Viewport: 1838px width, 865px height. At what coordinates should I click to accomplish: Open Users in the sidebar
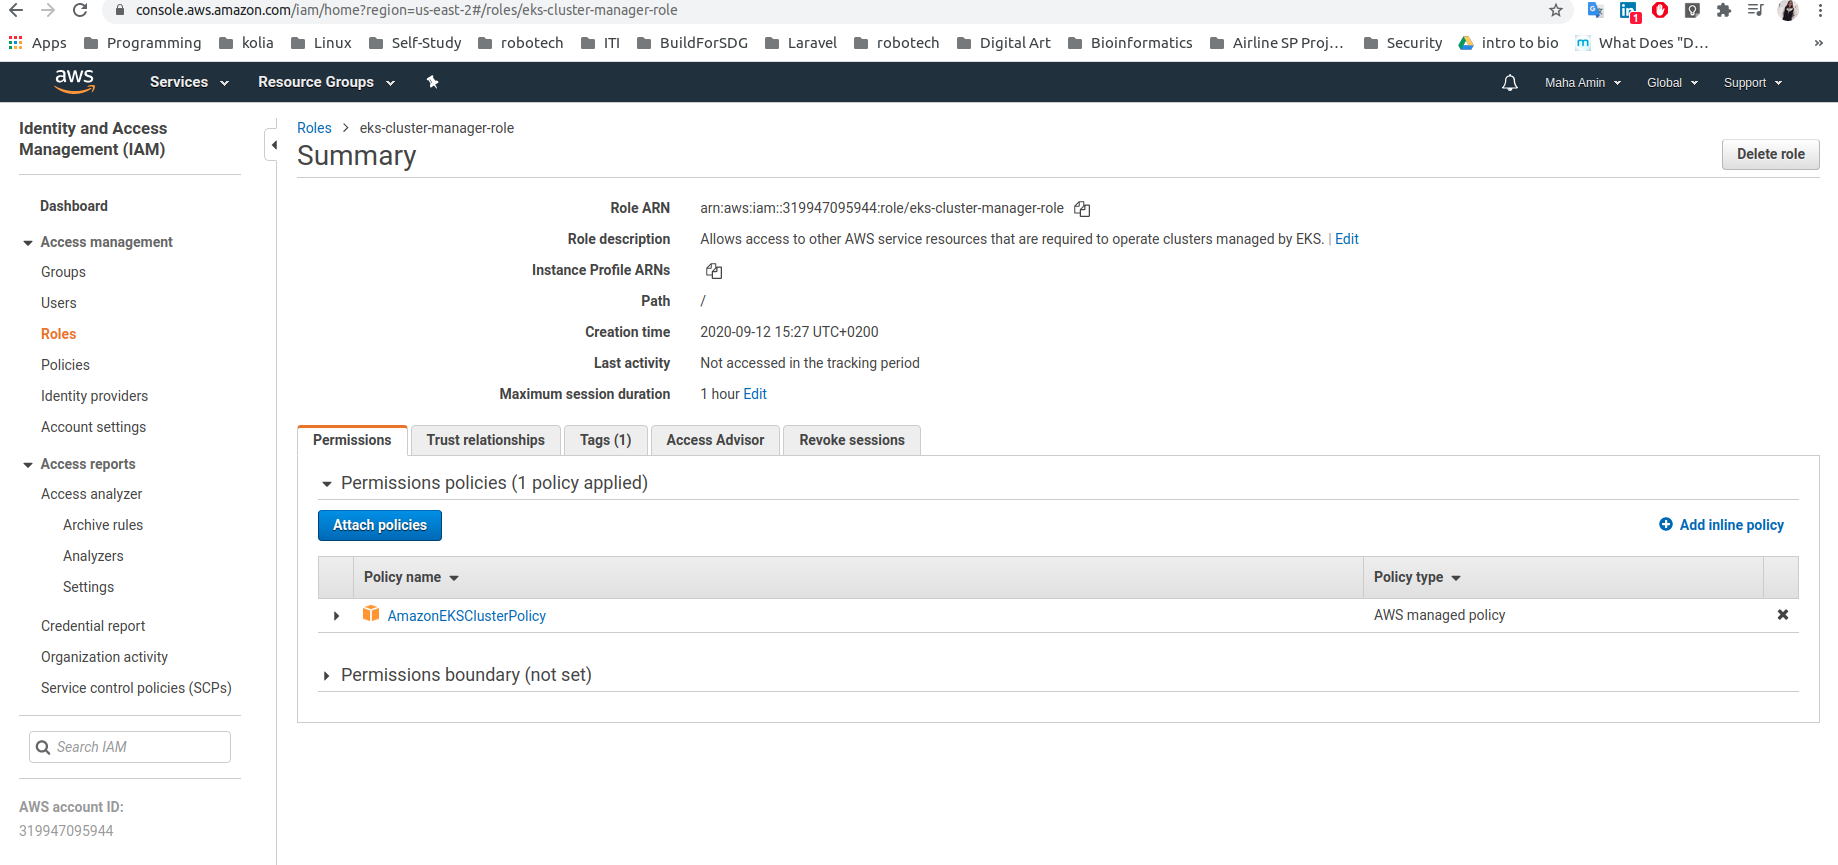click(x=59, y=303)
